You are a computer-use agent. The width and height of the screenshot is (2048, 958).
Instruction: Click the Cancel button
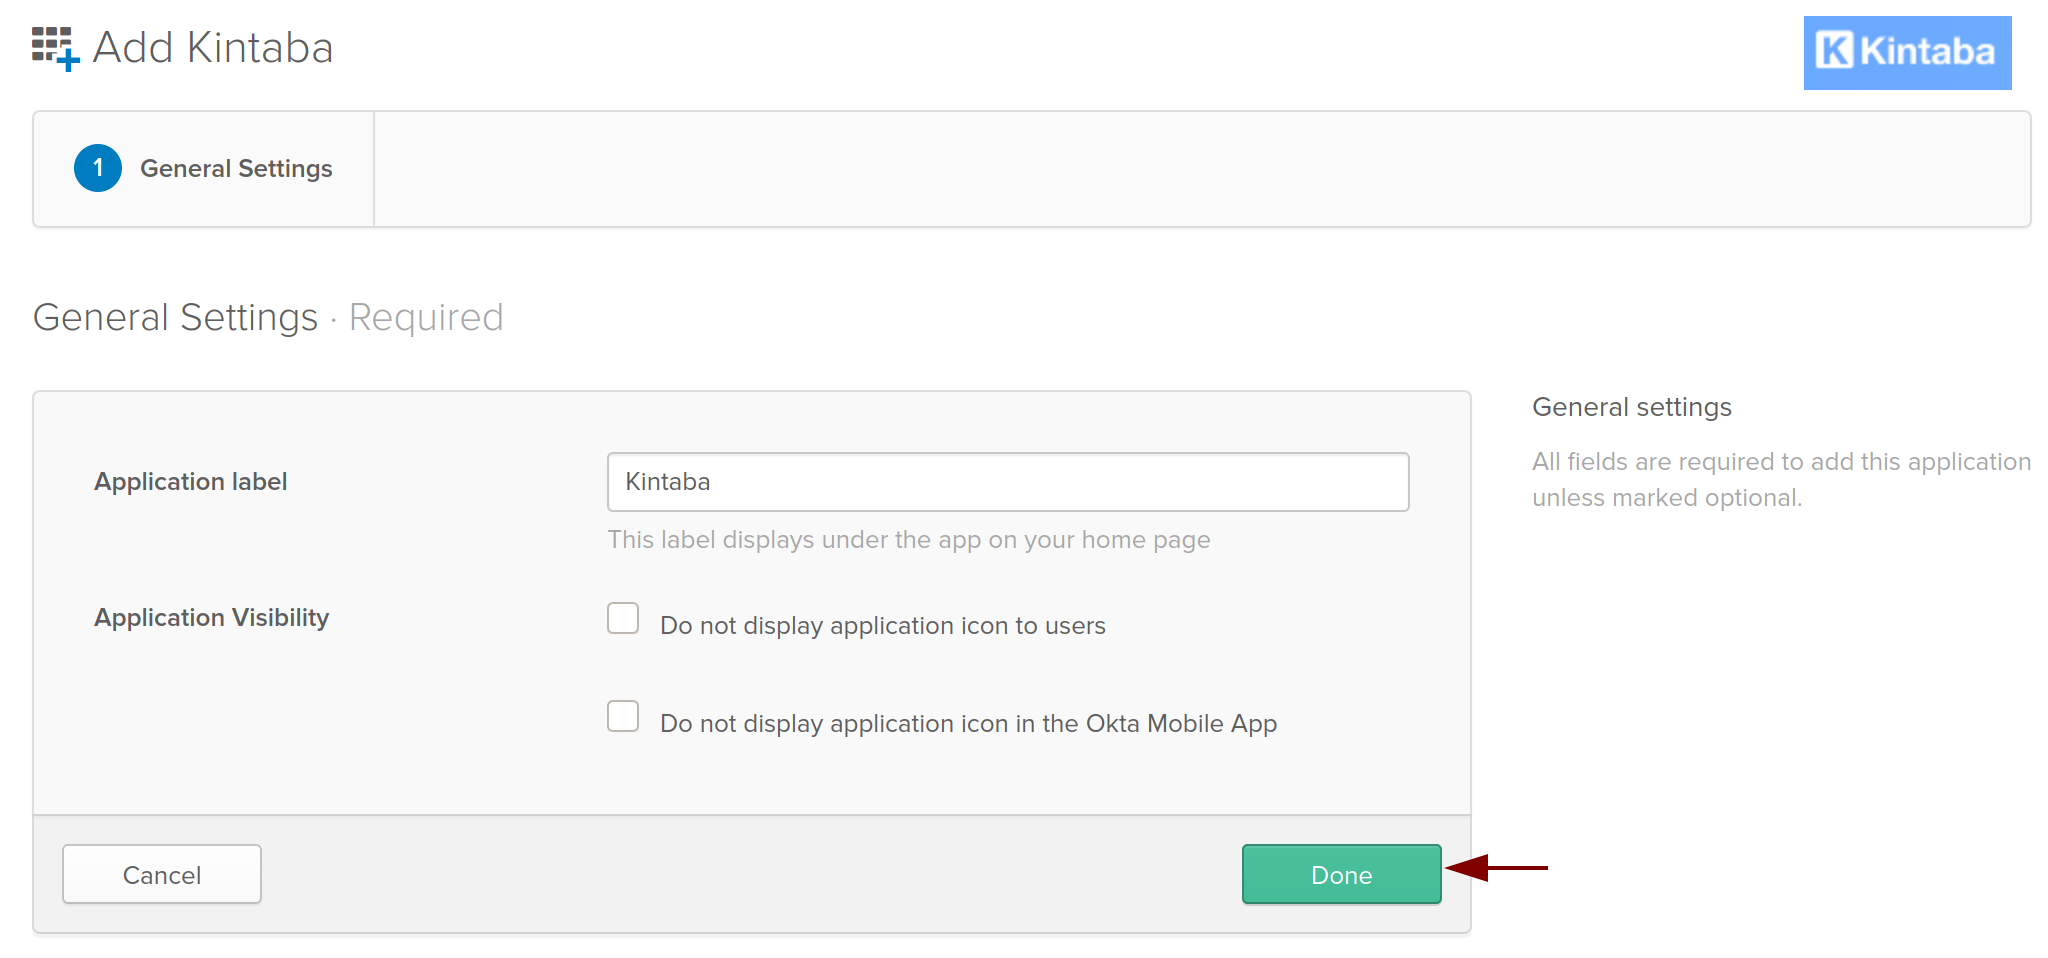[162, 874]
